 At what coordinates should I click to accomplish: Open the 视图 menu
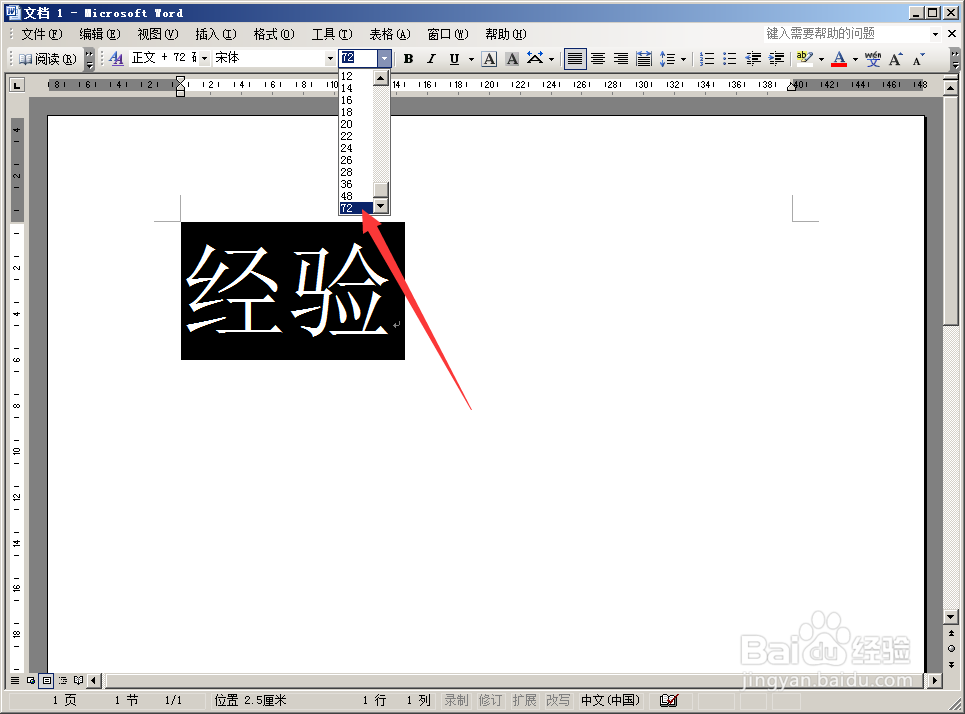click(158, 34)
